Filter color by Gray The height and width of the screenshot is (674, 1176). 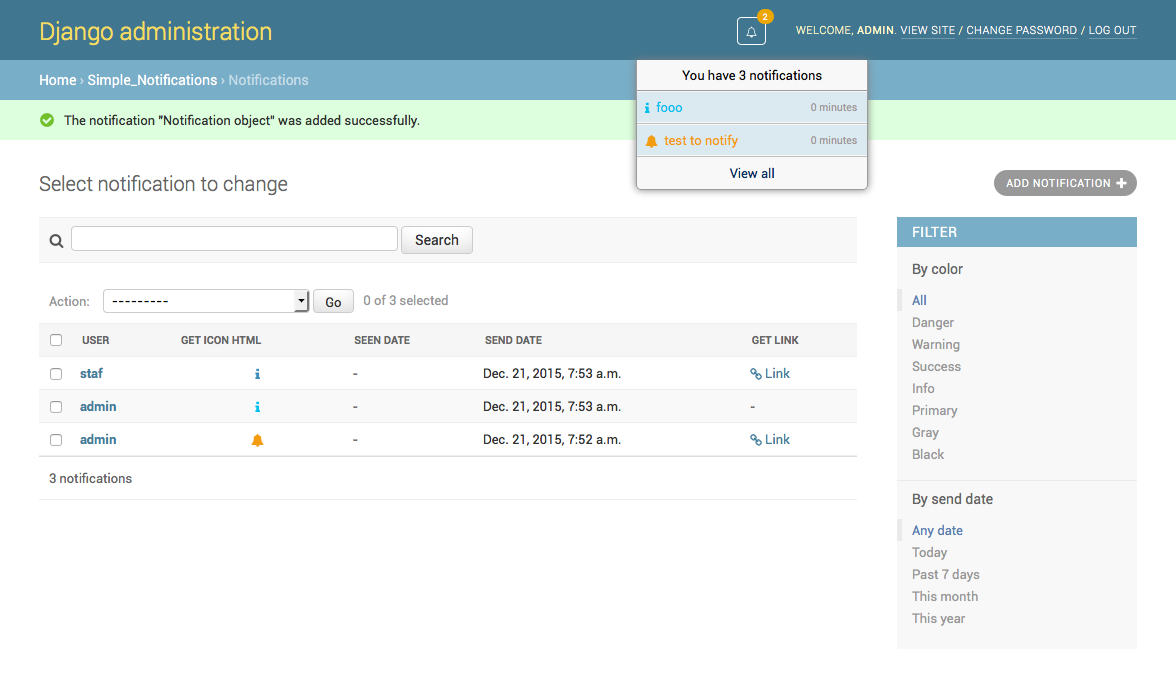pos(926,433)
